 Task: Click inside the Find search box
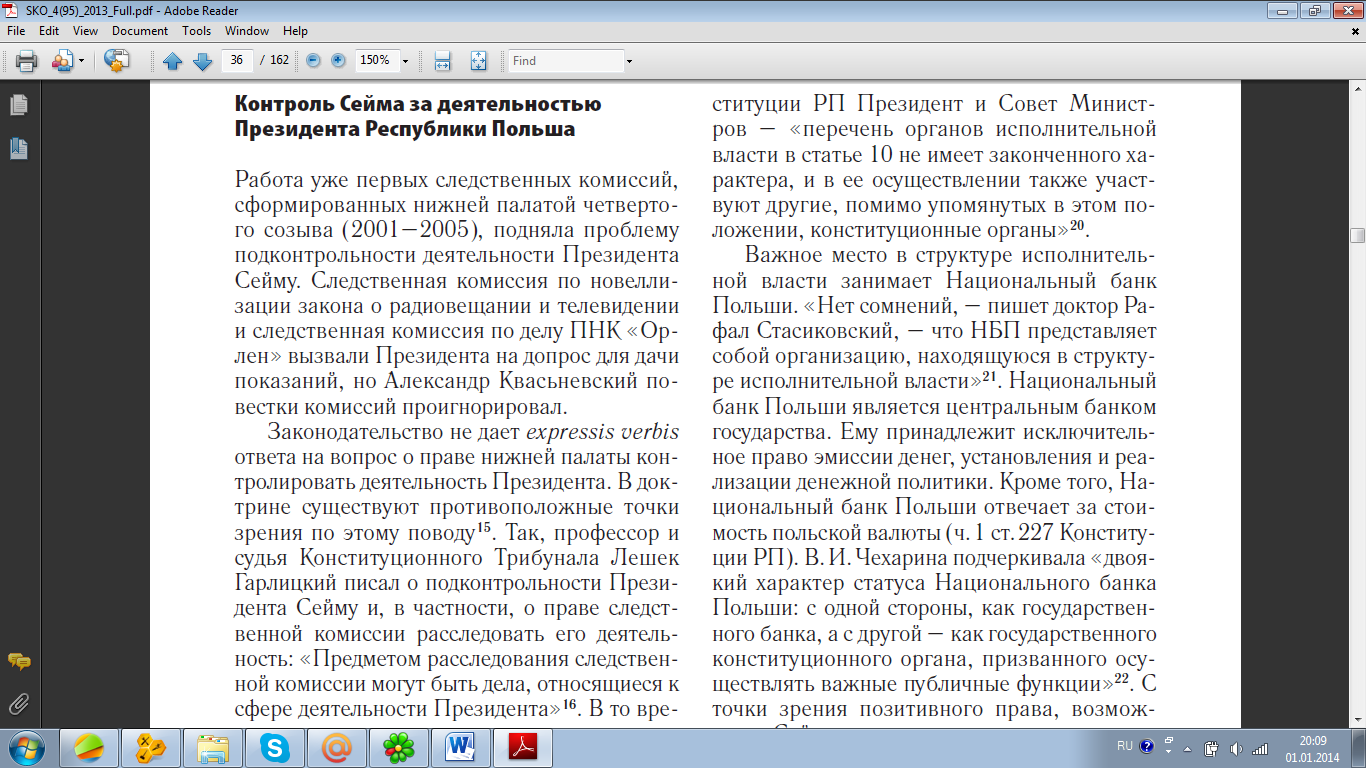[x=565, y=61]
